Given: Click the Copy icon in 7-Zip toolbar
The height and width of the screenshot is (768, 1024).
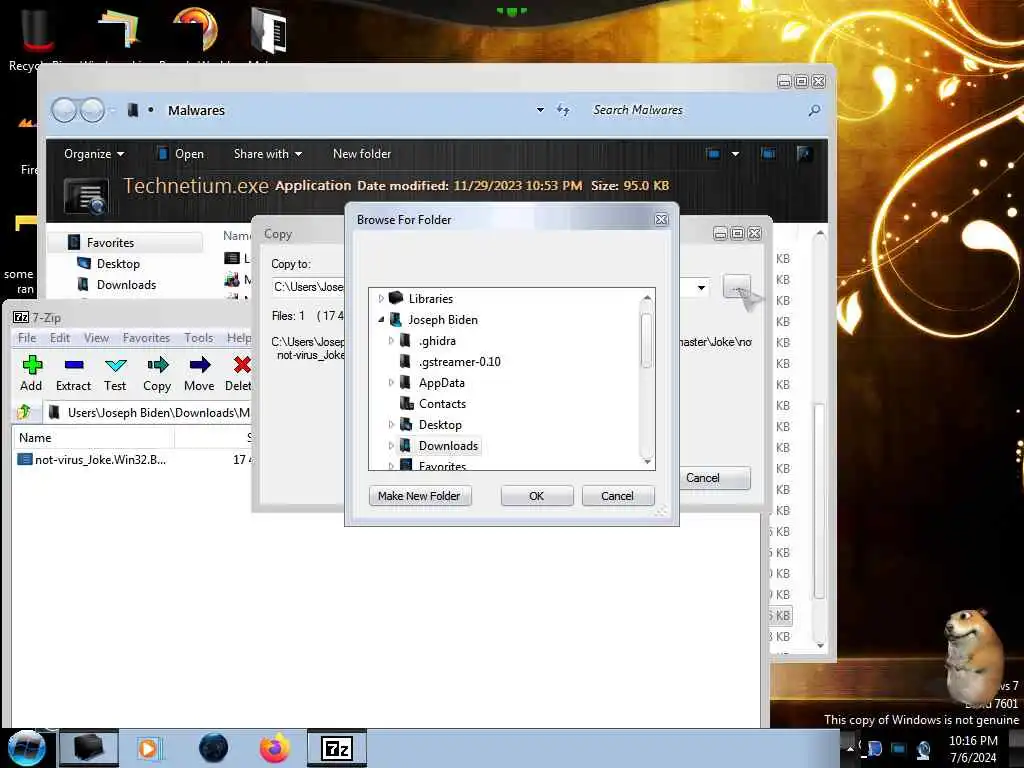Looking at the screenshot, I should [x=157, y=364].
